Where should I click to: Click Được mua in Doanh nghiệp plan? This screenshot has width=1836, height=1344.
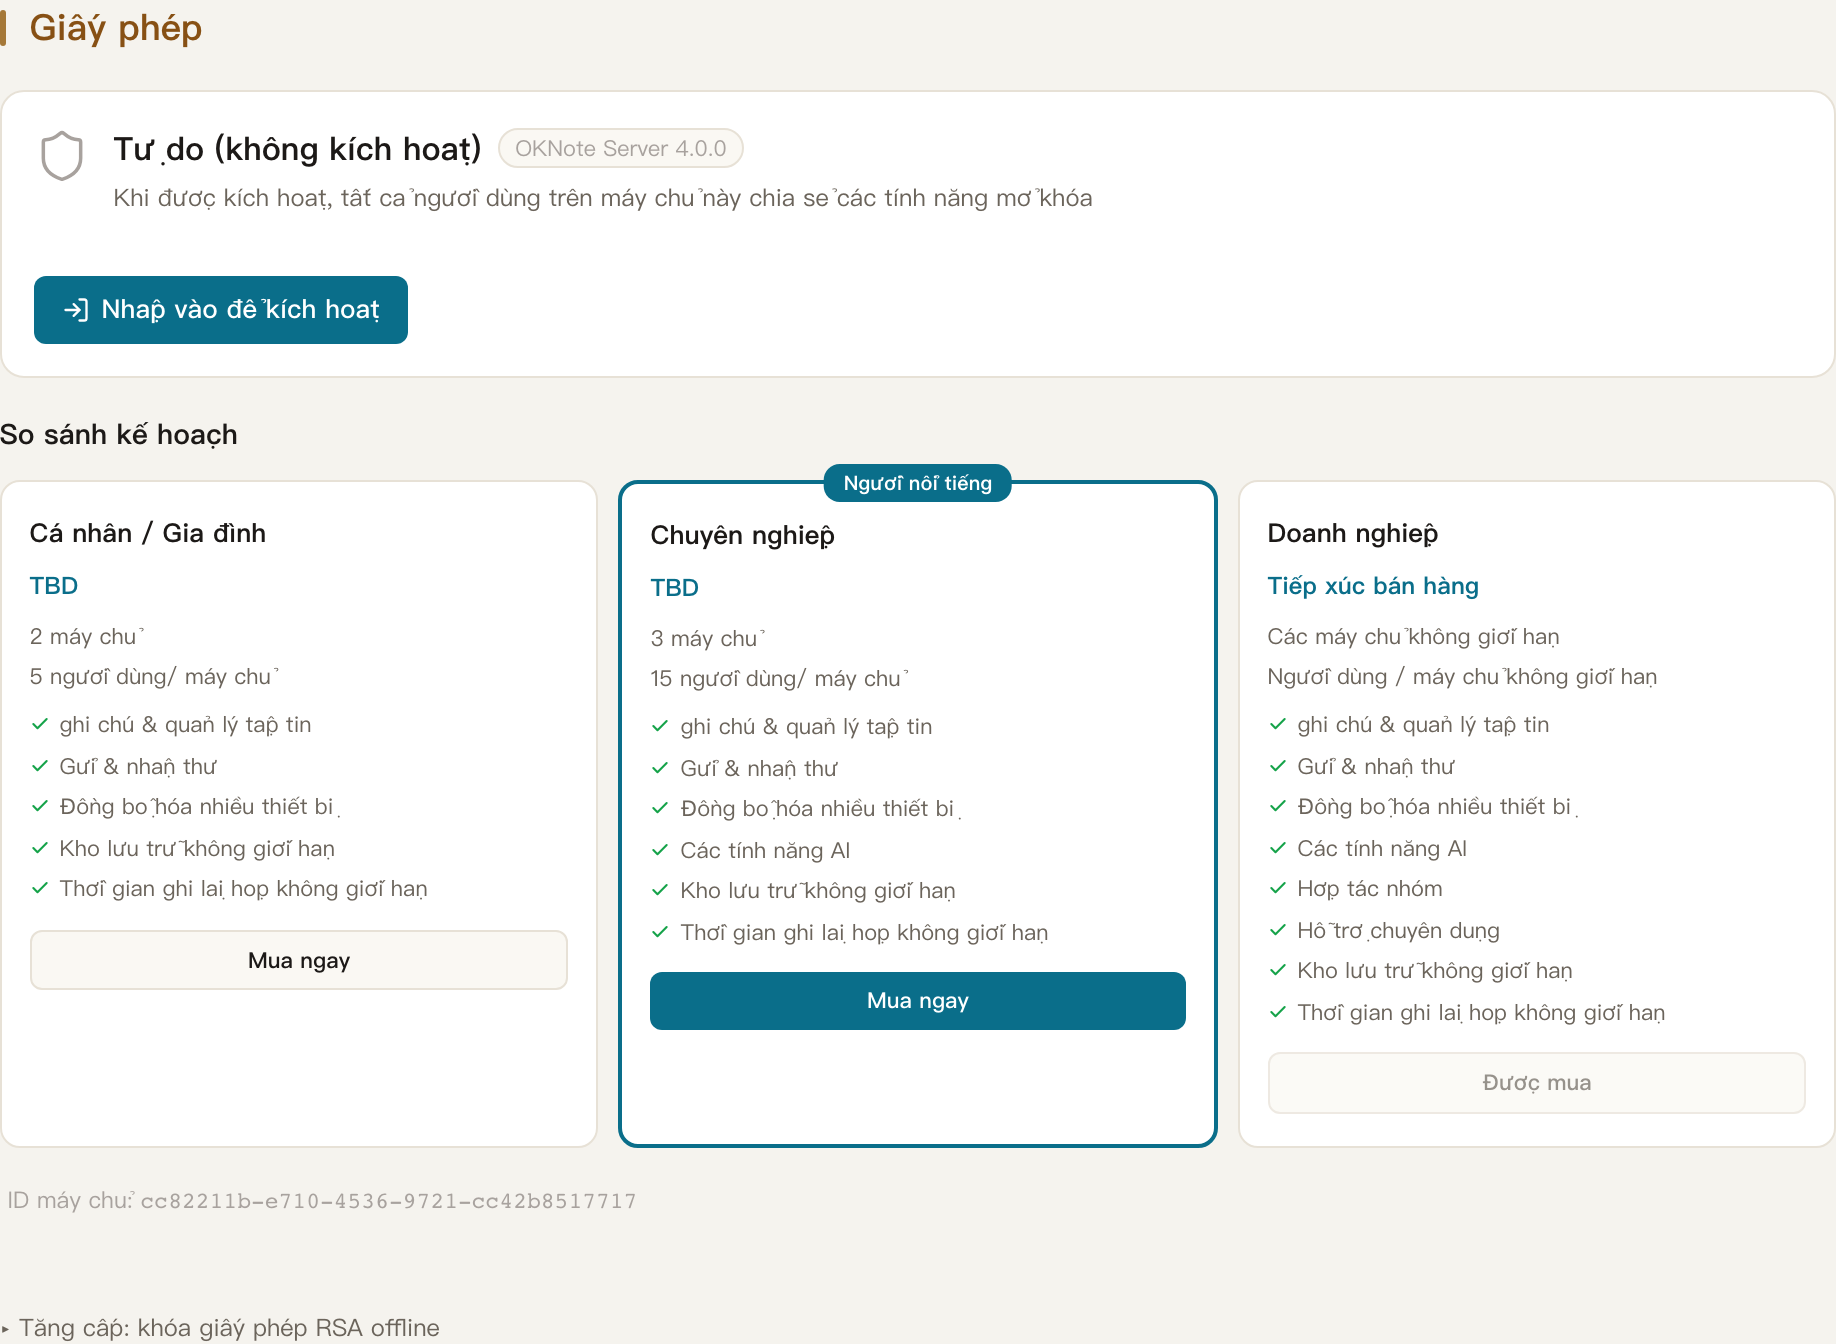pos(1537,1082)
